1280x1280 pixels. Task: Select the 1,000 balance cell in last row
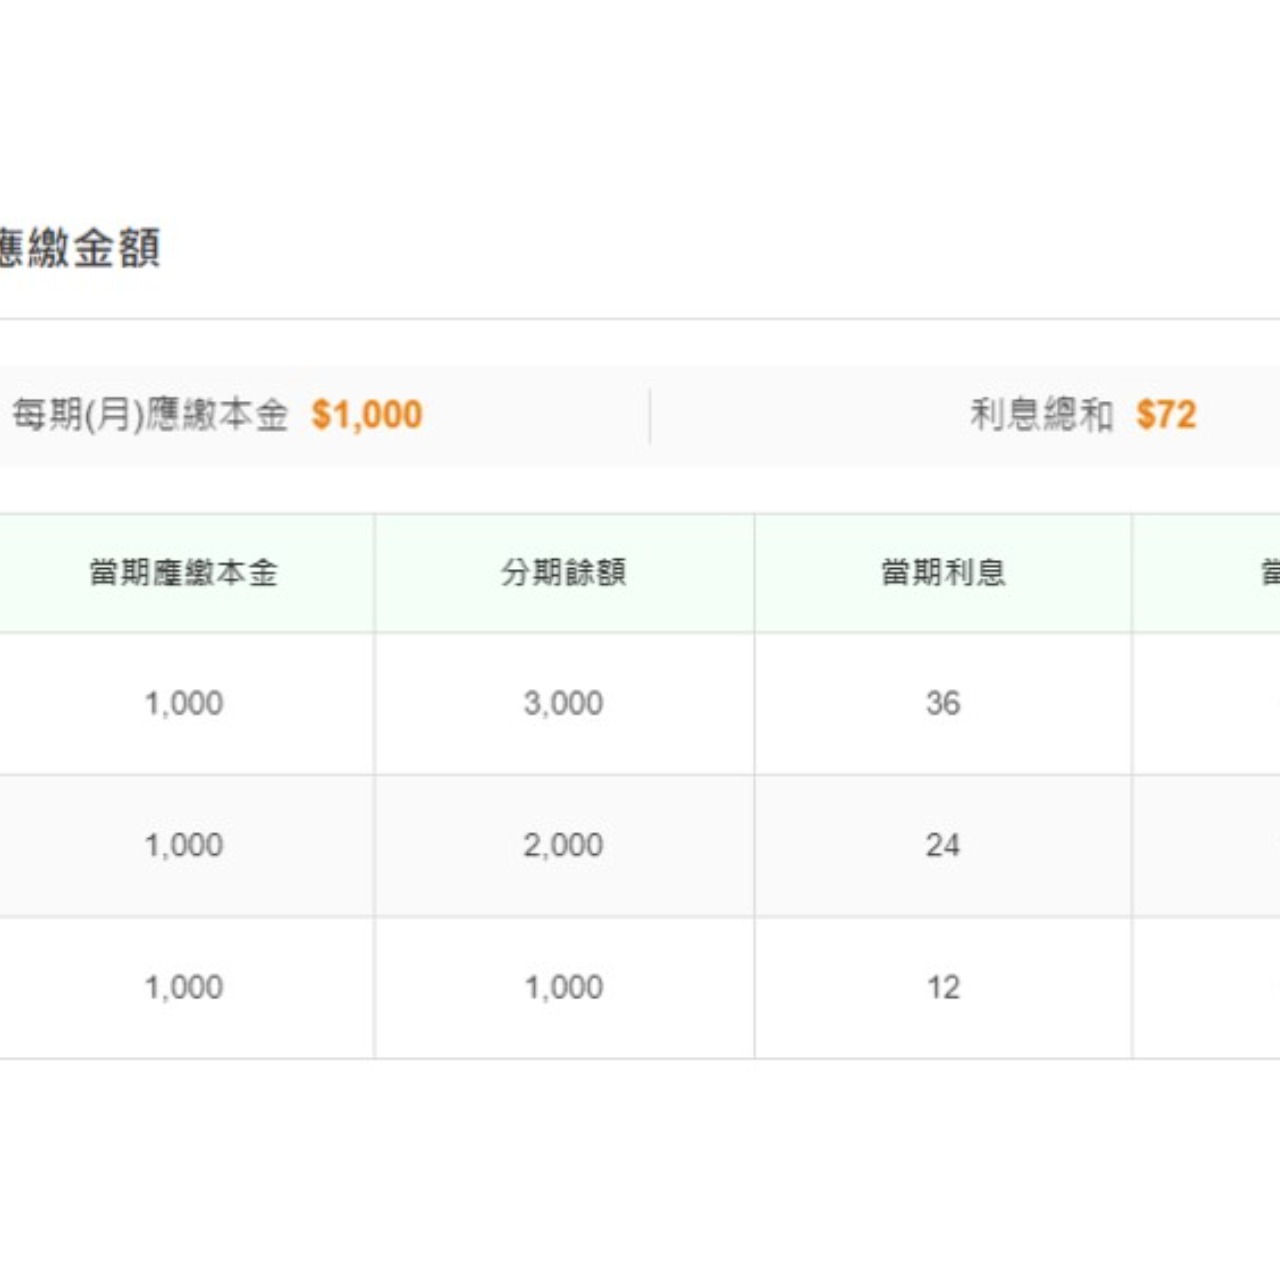[563, 987]
